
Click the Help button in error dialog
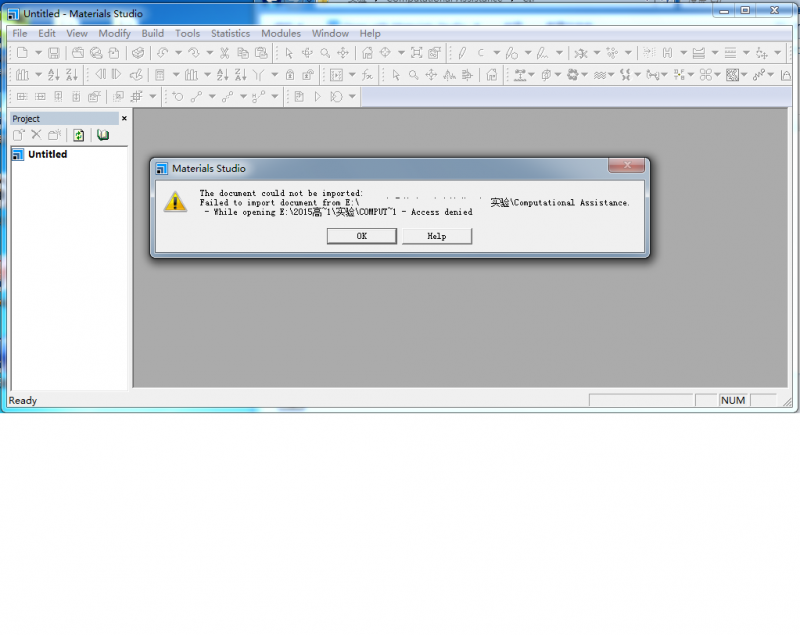click(x=437, y=236)
